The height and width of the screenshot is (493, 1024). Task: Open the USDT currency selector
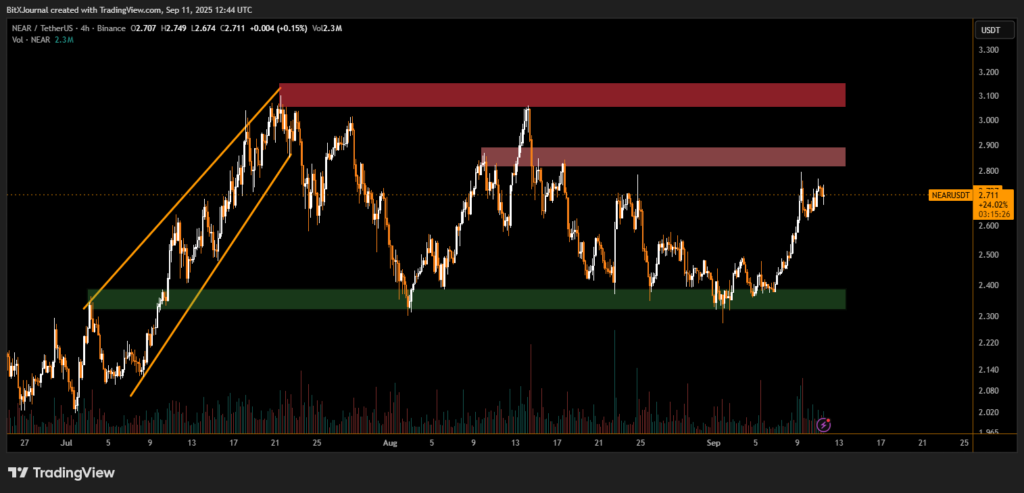[988, 29]
